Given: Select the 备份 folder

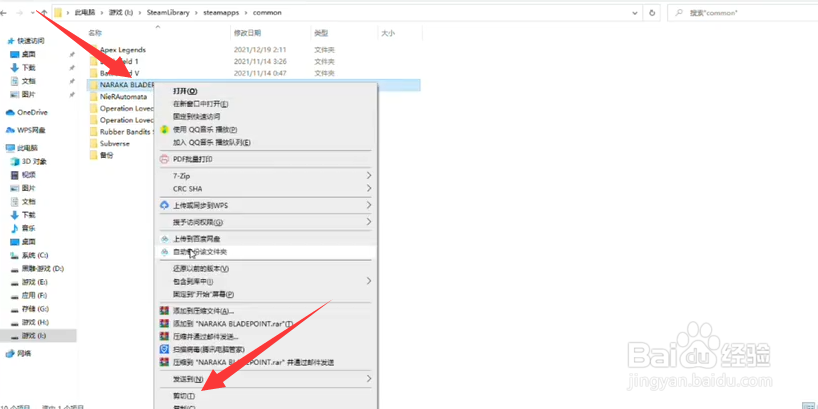Looking at the screenshot, I should [x=106, y=155].
